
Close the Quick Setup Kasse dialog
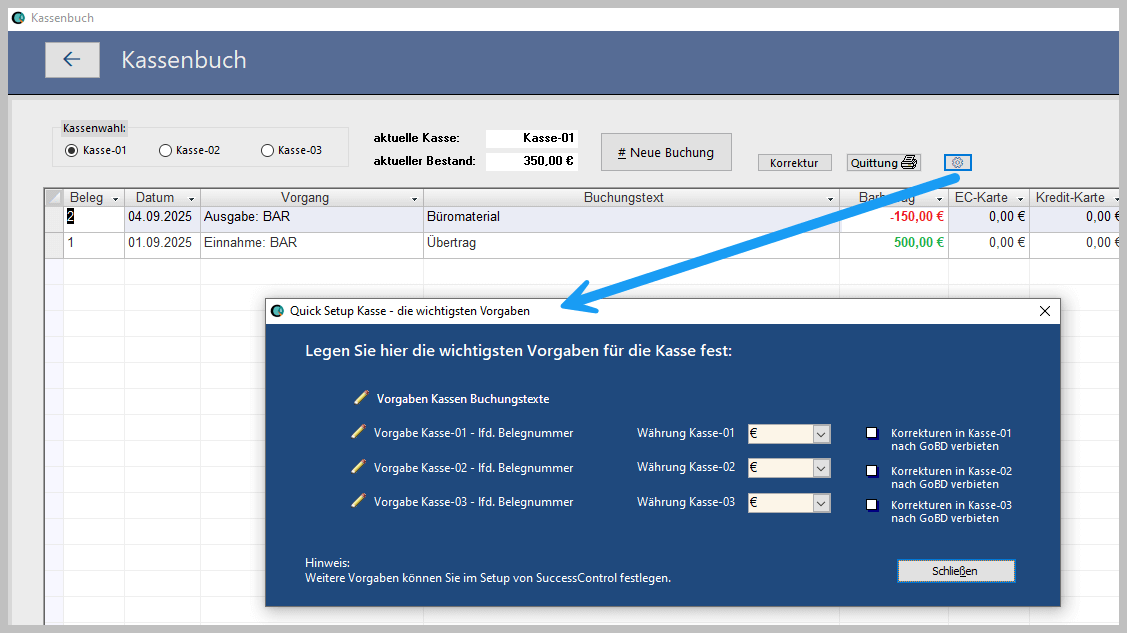[x=1045, y=311]
